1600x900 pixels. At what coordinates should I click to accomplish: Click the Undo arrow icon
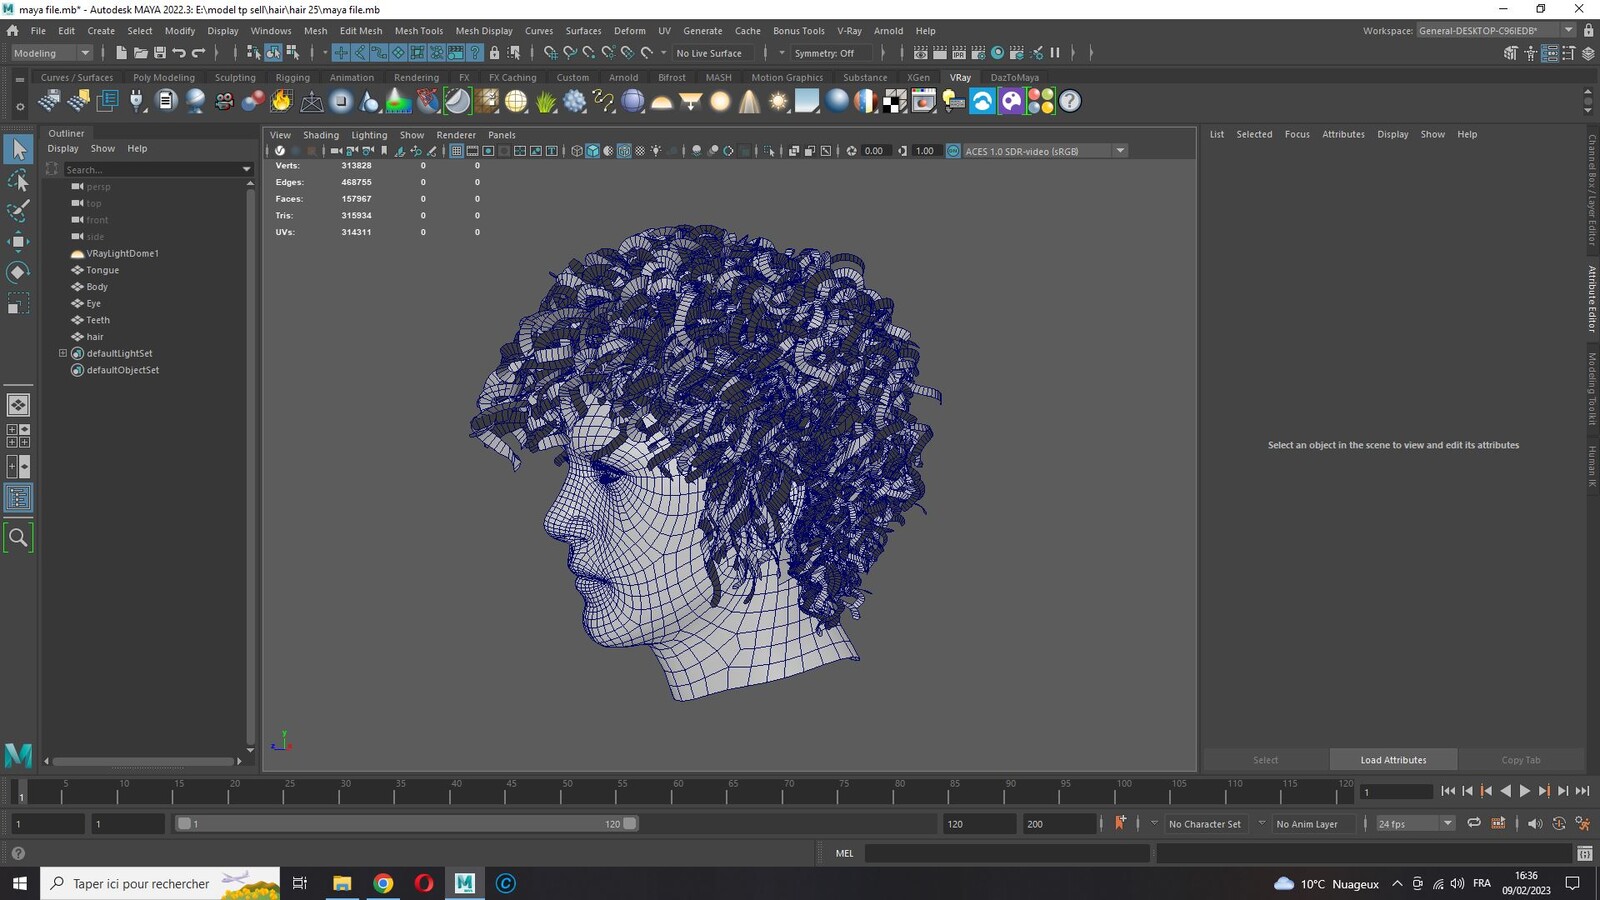point(178,53)
